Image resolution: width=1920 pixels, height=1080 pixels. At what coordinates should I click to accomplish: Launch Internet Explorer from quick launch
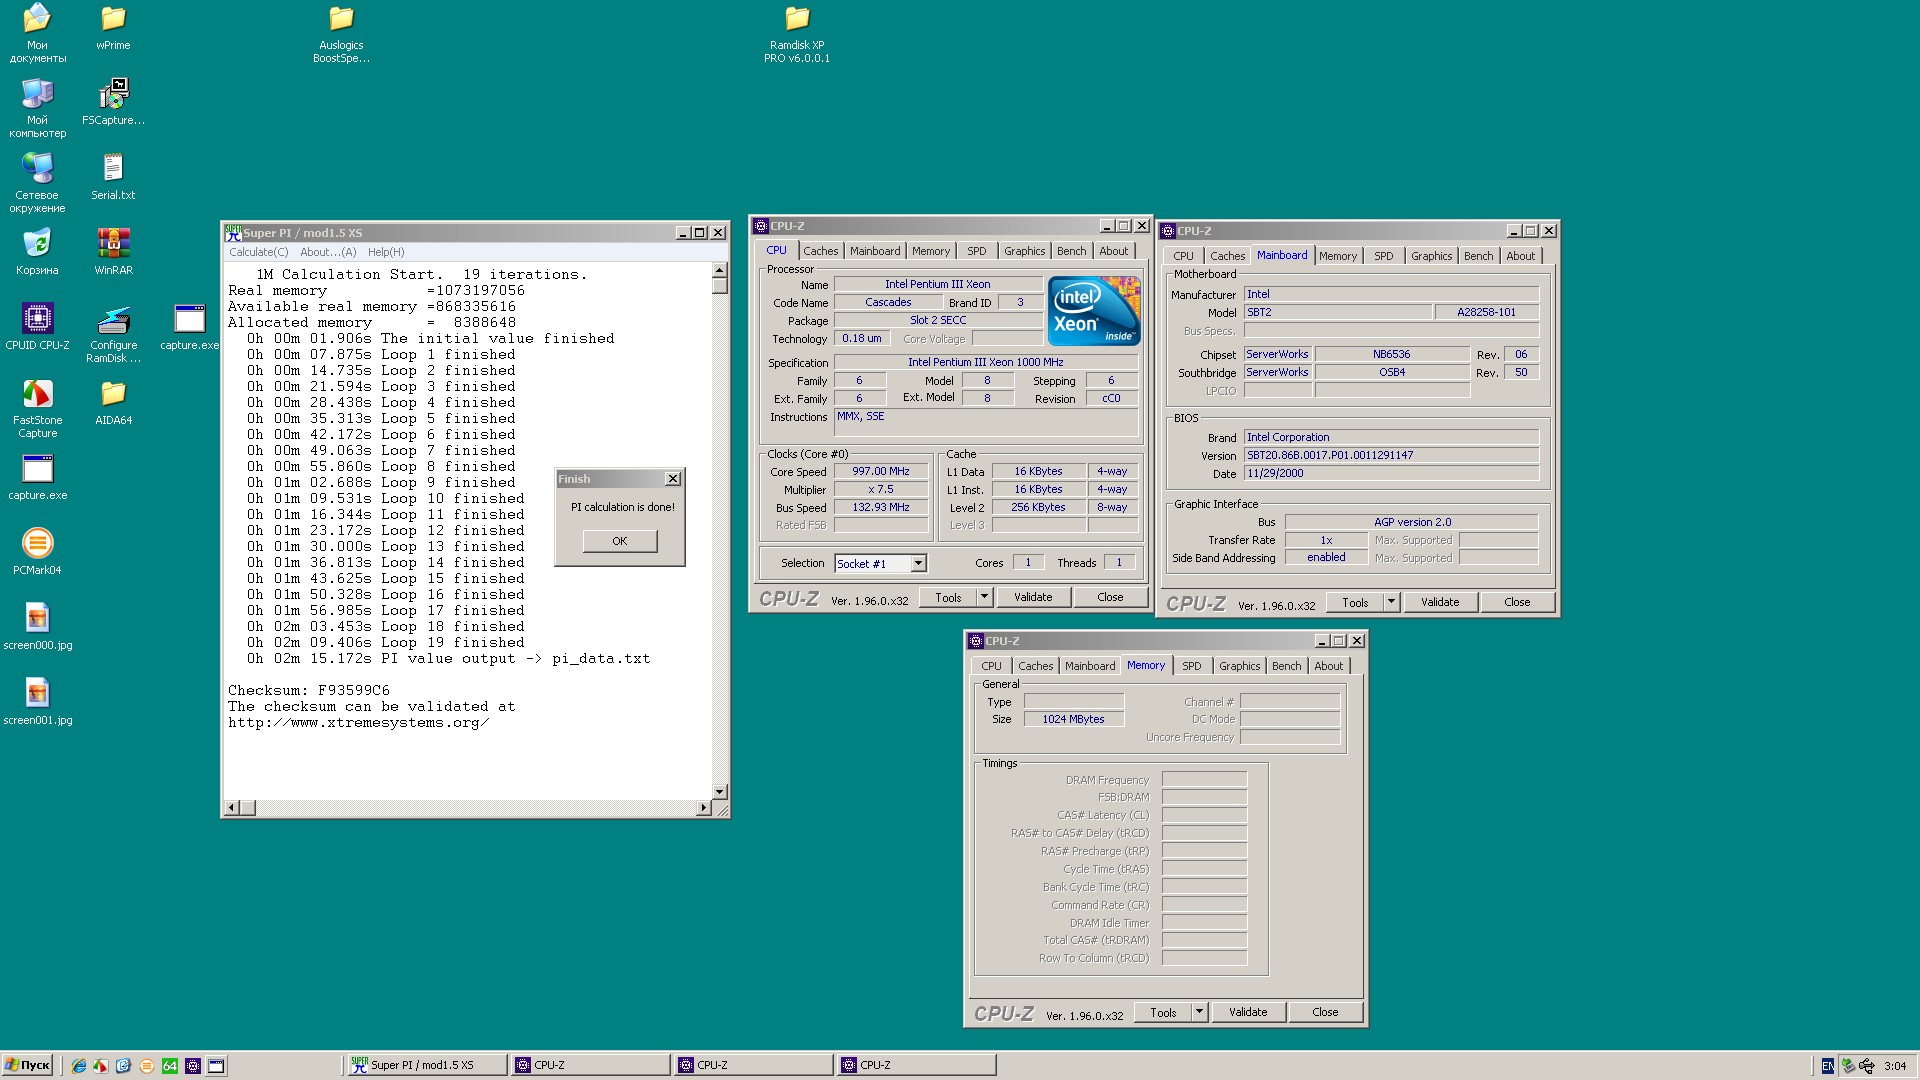coord(78,1066)
